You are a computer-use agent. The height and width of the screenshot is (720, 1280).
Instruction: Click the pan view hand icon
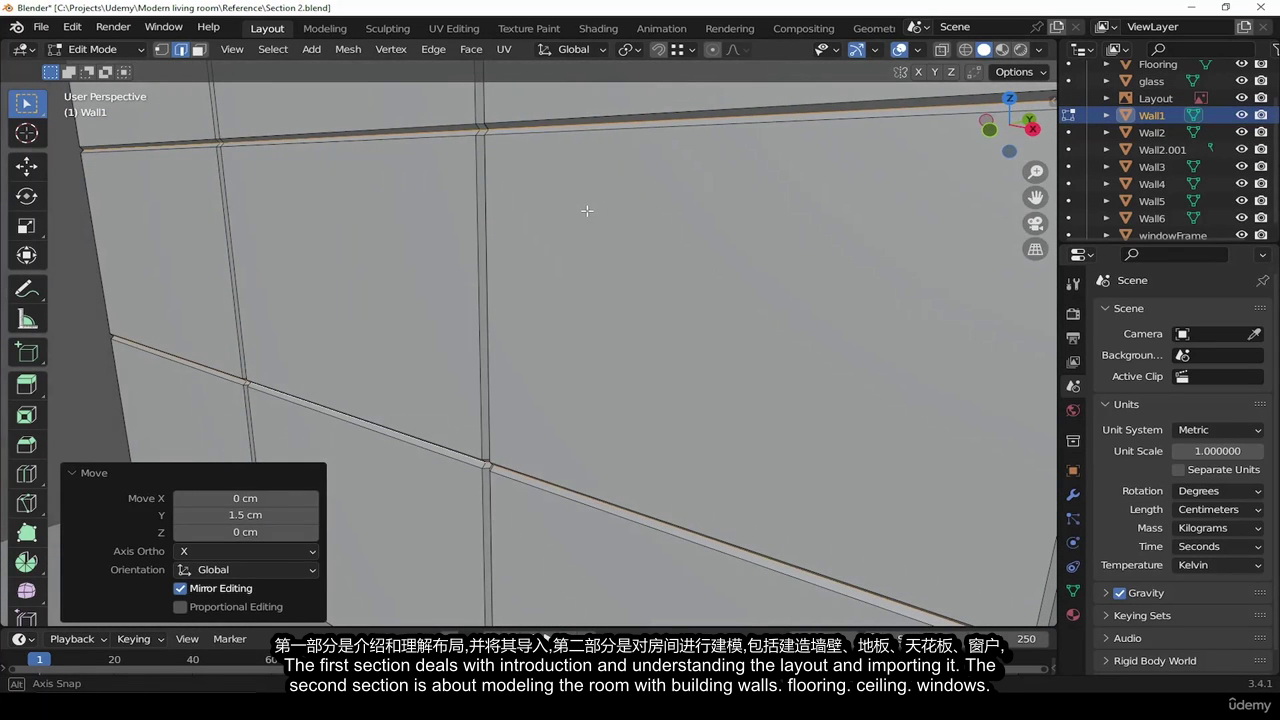point(1036,198)
